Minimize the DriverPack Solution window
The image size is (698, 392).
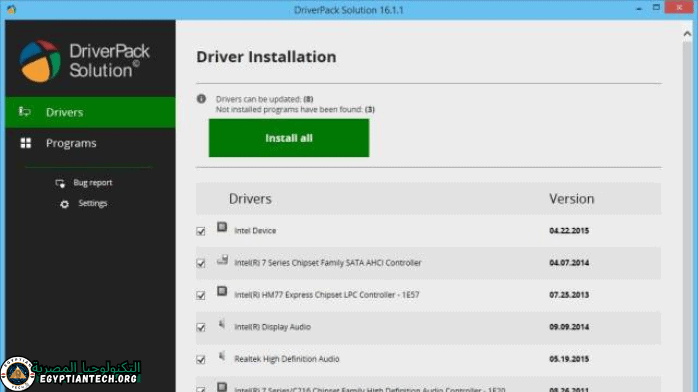point(639,8)
